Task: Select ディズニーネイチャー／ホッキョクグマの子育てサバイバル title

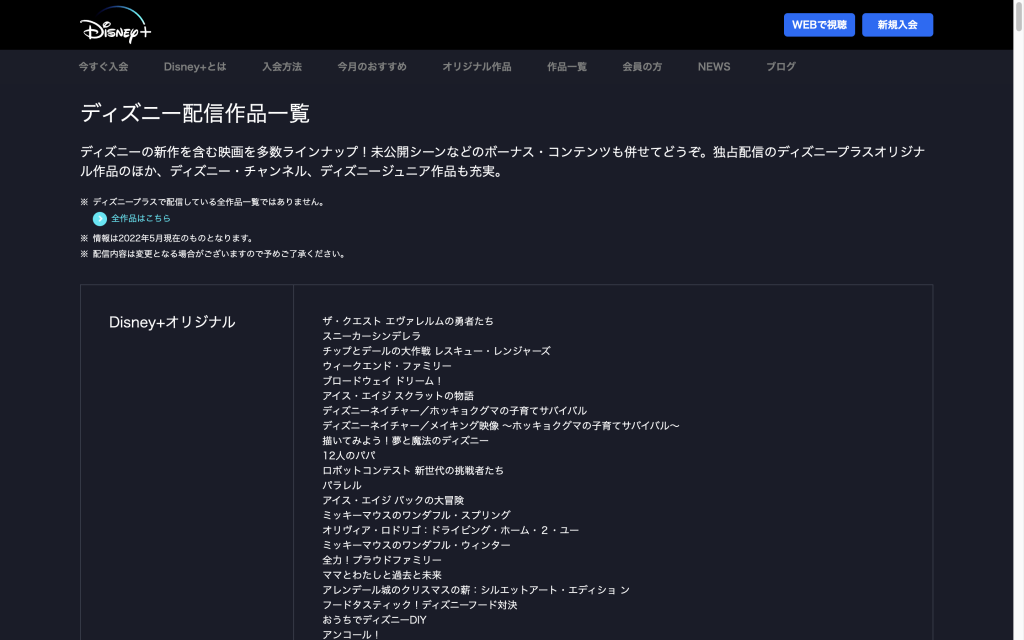Action: (x=455, y=411)
